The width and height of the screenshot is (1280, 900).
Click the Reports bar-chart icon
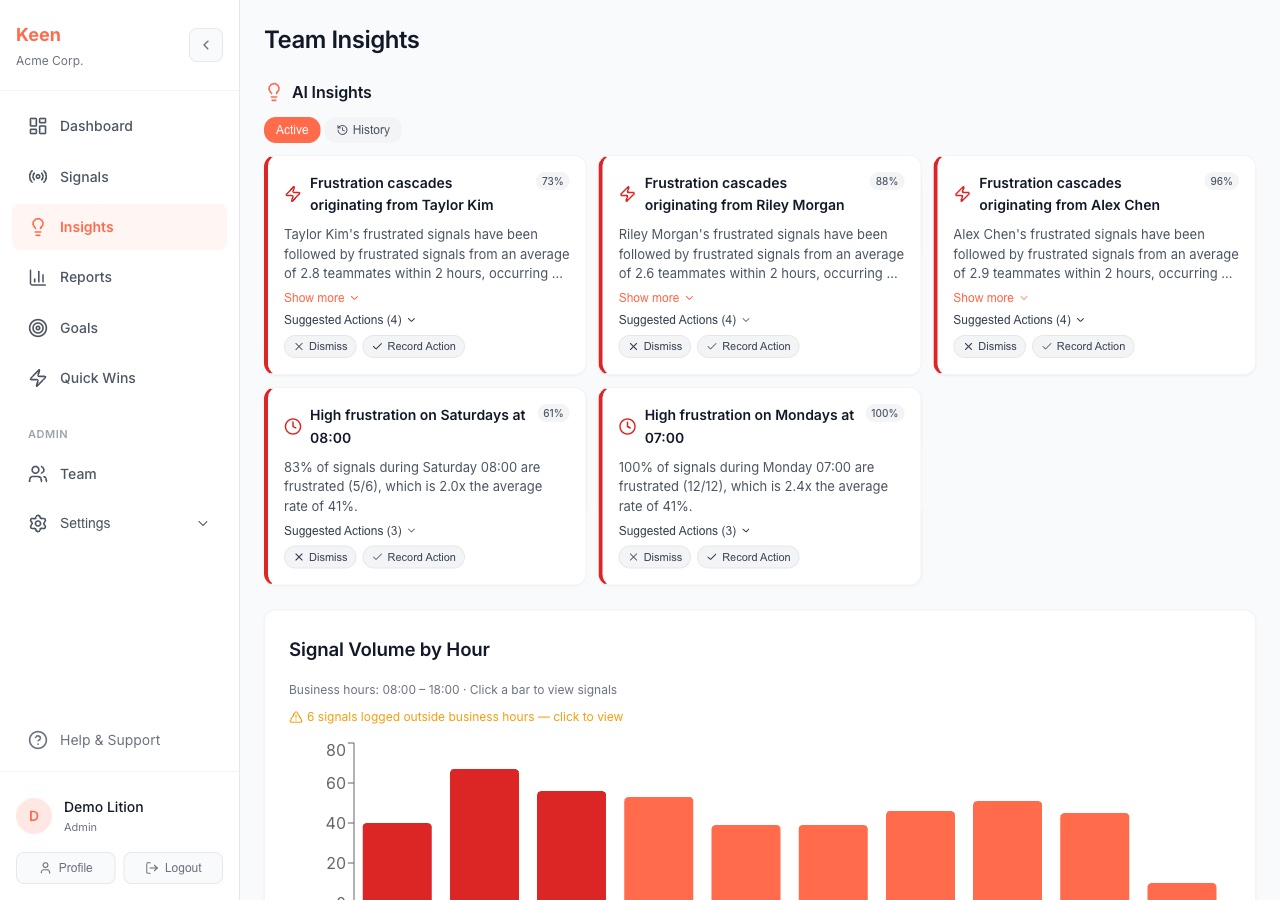coord(38,277)
